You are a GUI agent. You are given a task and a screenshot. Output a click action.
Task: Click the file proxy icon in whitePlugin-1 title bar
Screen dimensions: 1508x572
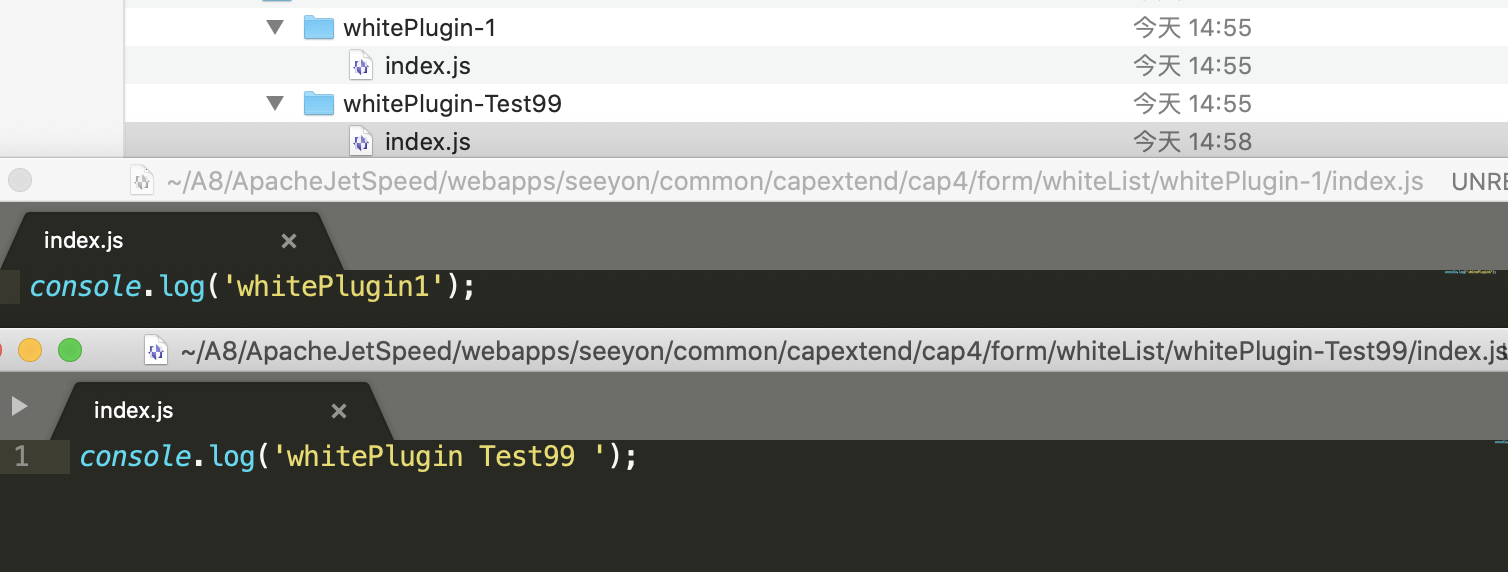point(143,181)
